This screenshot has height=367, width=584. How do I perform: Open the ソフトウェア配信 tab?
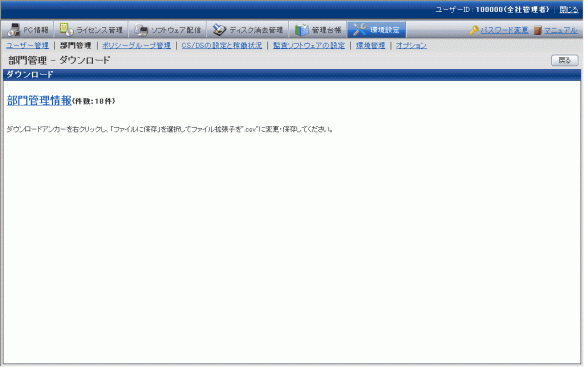point(168,30)
